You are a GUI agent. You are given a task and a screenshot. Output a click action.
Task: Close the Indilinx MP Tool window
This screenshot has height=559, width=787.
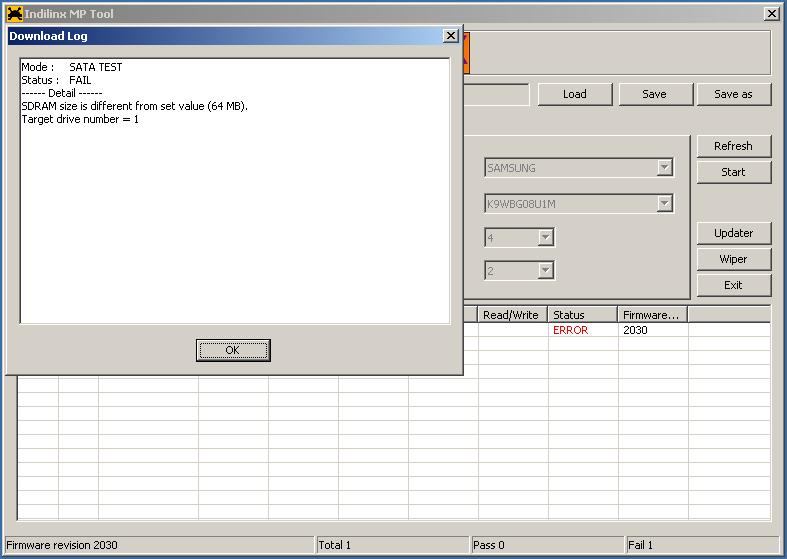pyautogui.click(x=771, y=14)
